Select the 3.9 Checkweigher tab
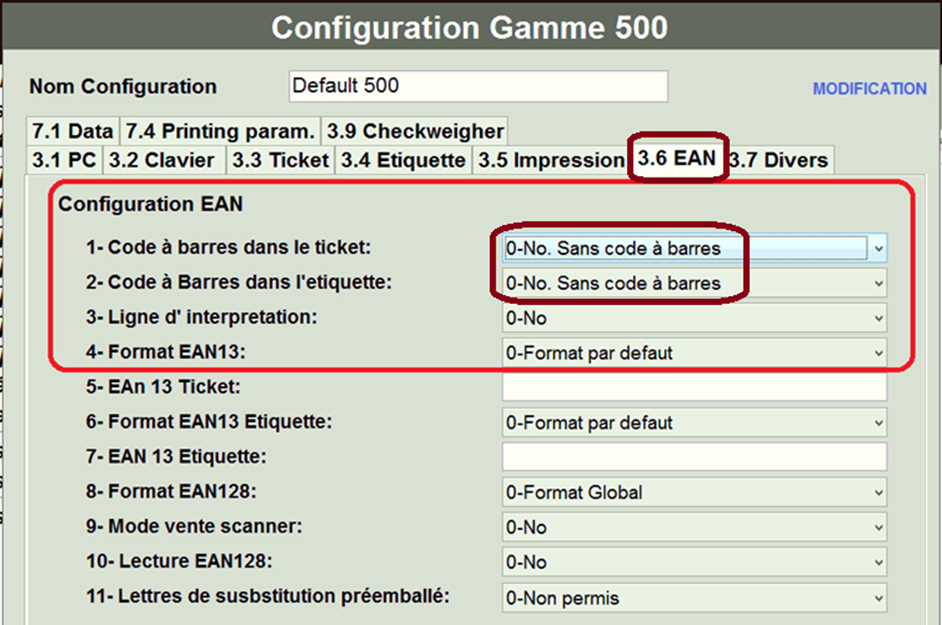 click(415, 131)
